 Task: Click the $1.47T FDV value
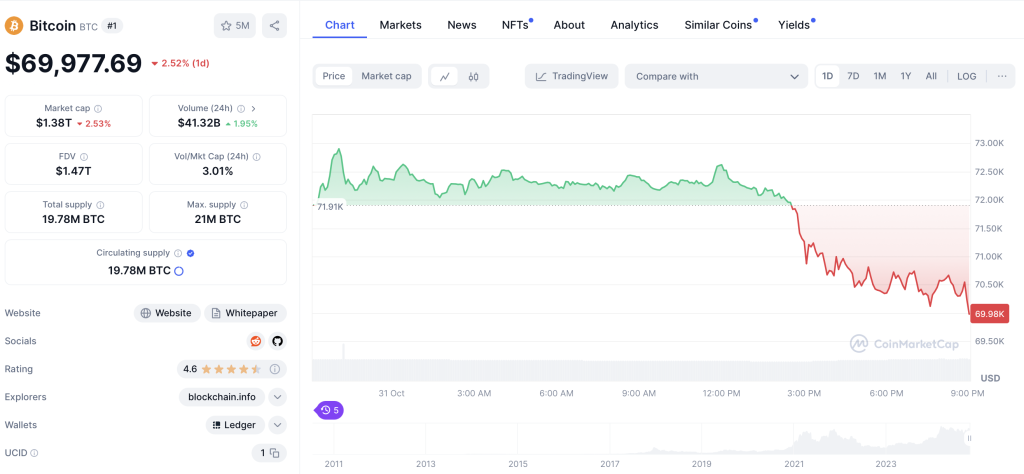tap(74, 171)
